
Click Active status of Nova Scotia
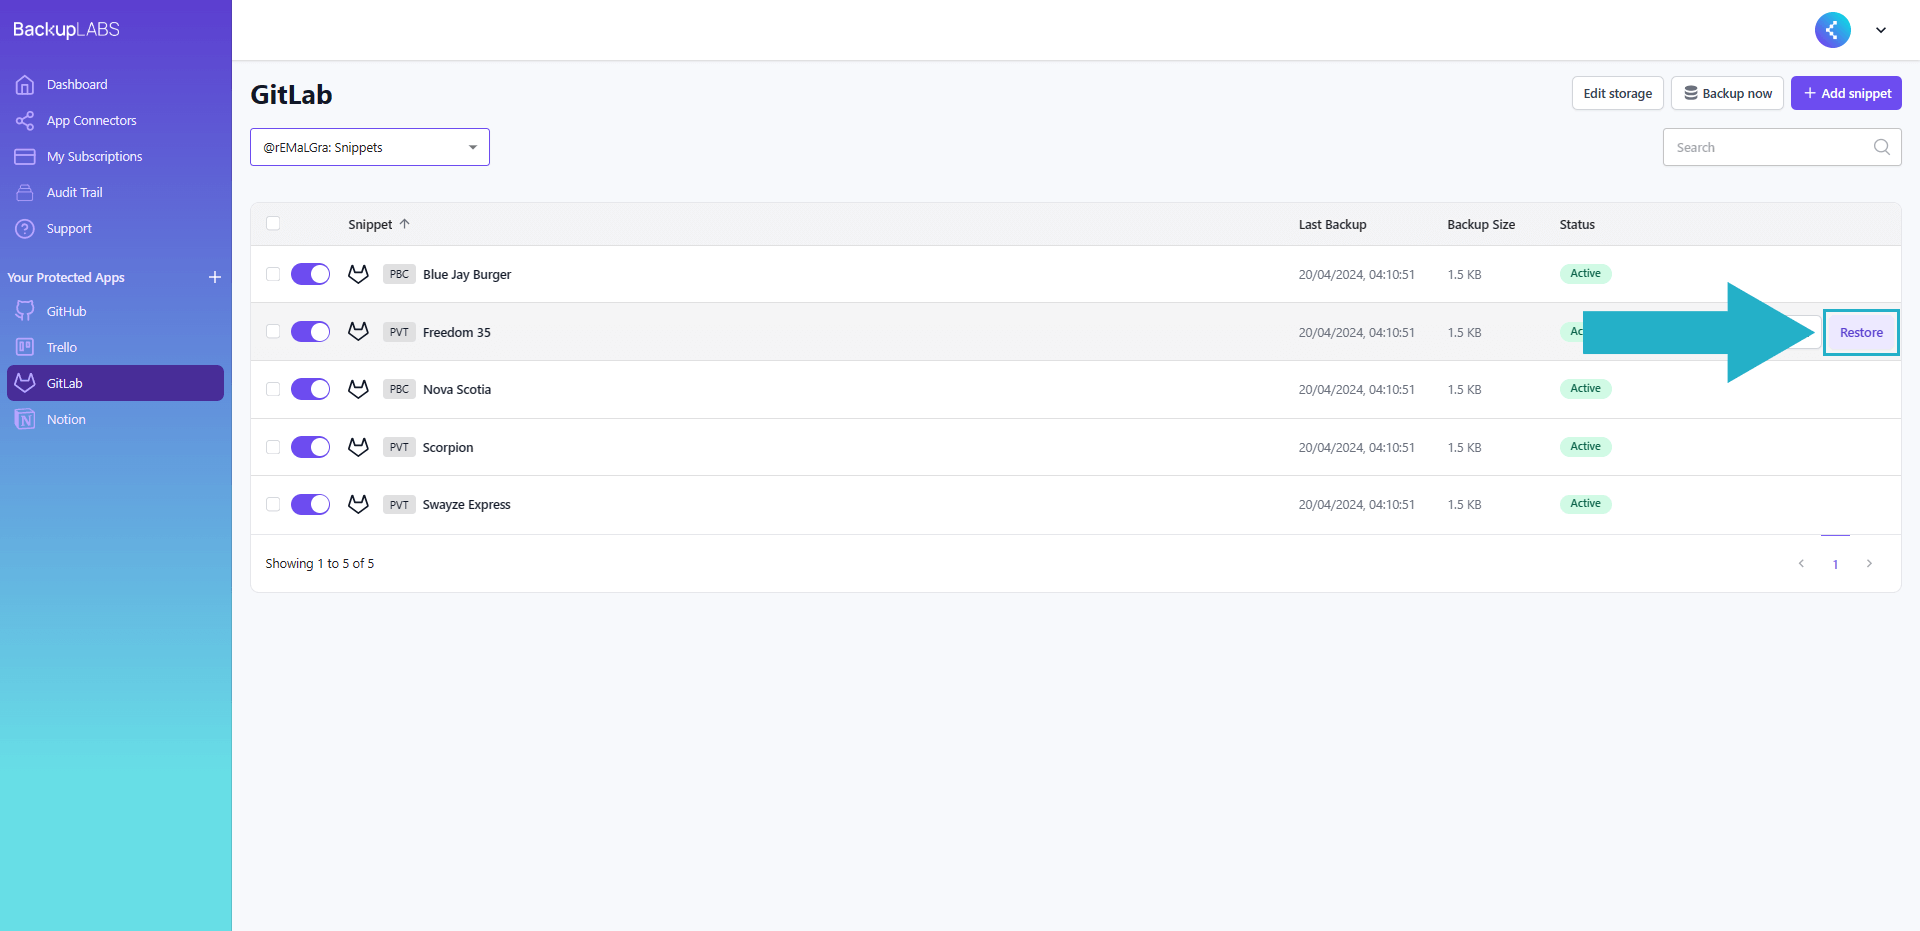(x=1586, y=389)
